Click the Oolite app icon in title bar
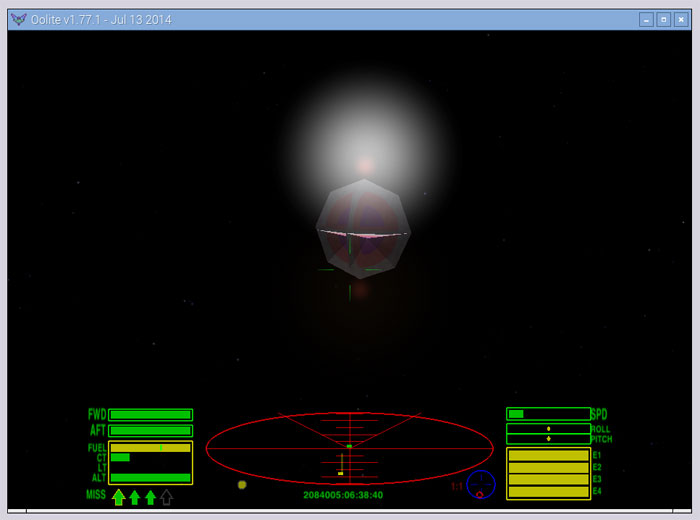The height and width of the screenshot is (520, 700). [19, 20]
